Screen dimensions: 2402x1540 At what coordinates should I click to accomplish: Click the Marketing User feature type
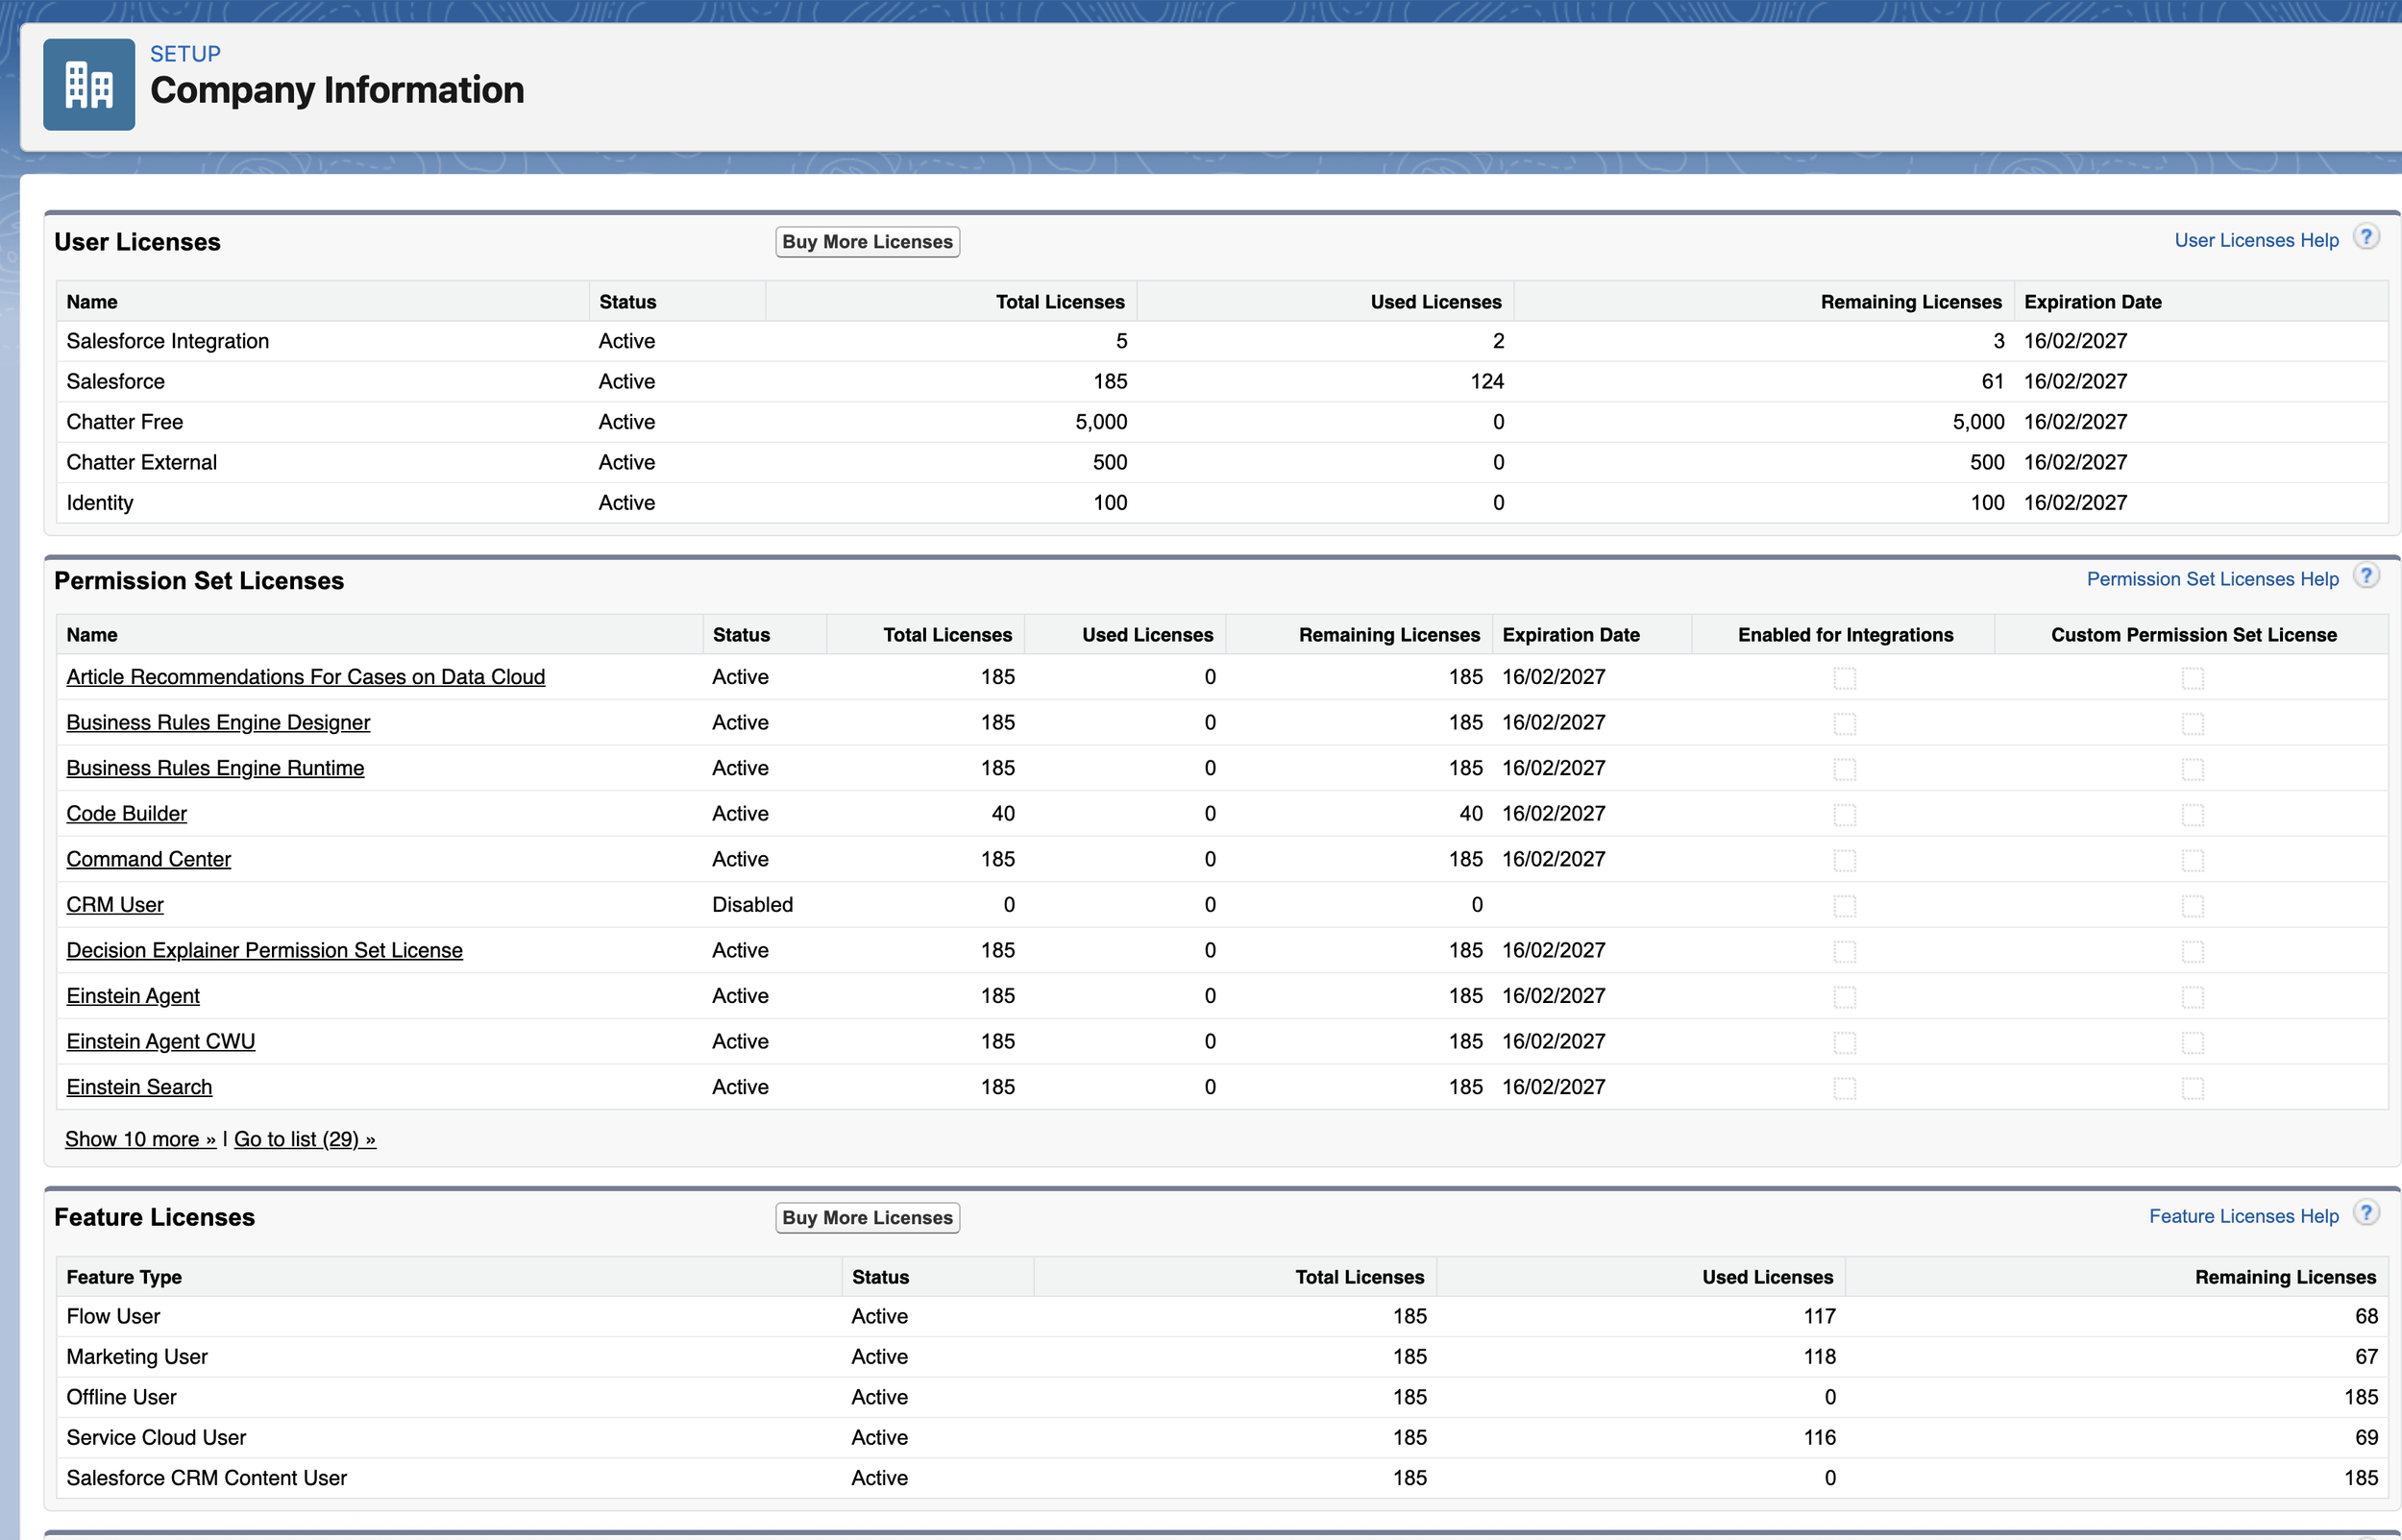click(x=137, y=1357)
